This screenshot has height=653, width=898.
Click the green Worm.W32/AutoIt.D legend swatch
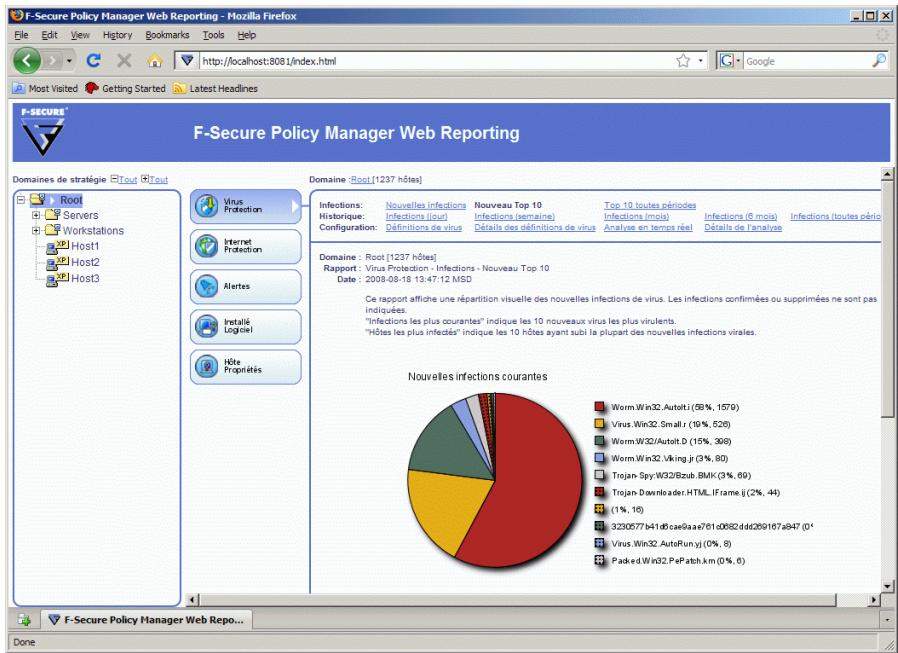[600, 441]
